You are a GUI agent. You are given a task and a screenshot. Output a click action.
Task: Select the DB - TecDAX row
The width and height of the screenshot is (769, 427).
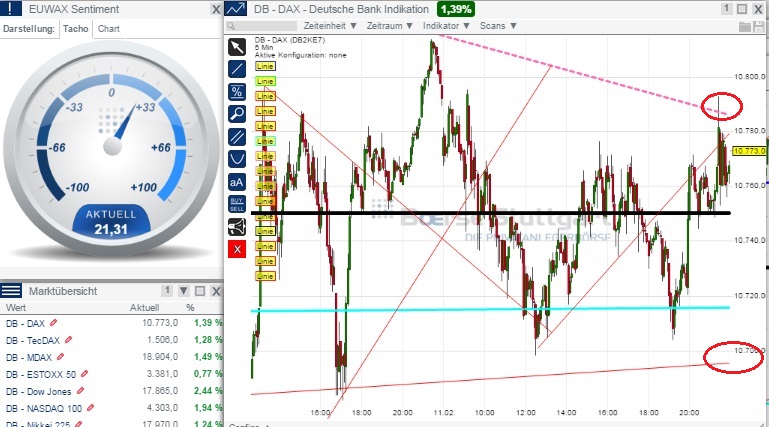[112, 340]
